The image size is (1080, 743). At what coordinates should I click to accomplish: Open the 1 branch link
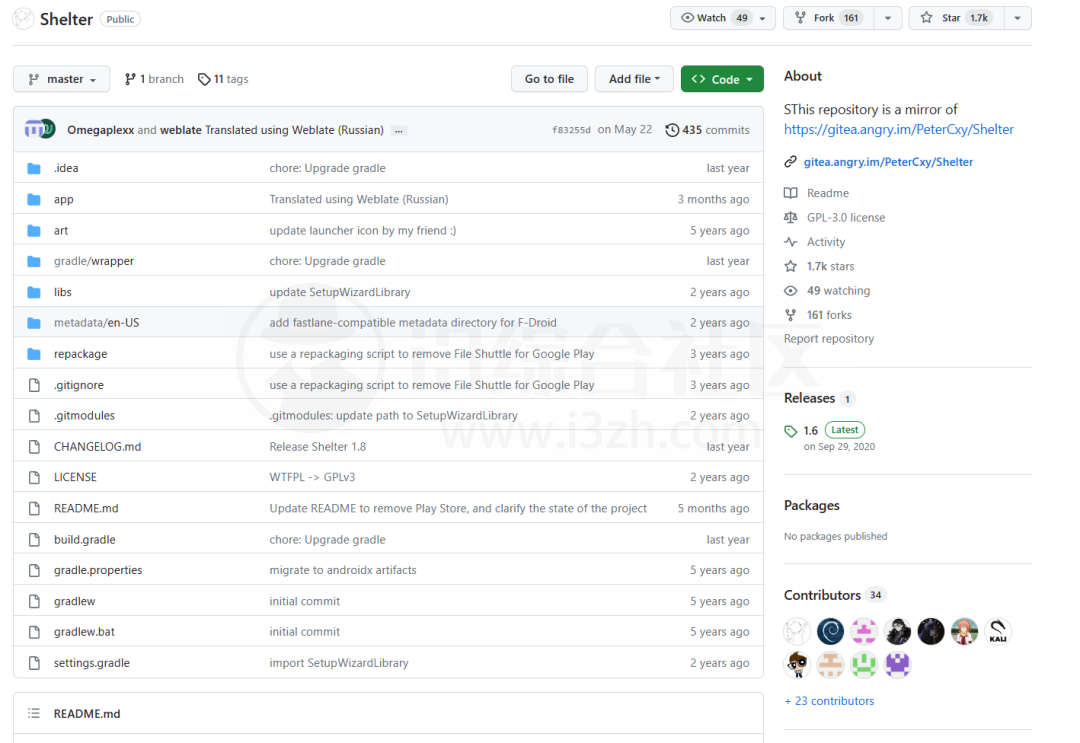154,79
